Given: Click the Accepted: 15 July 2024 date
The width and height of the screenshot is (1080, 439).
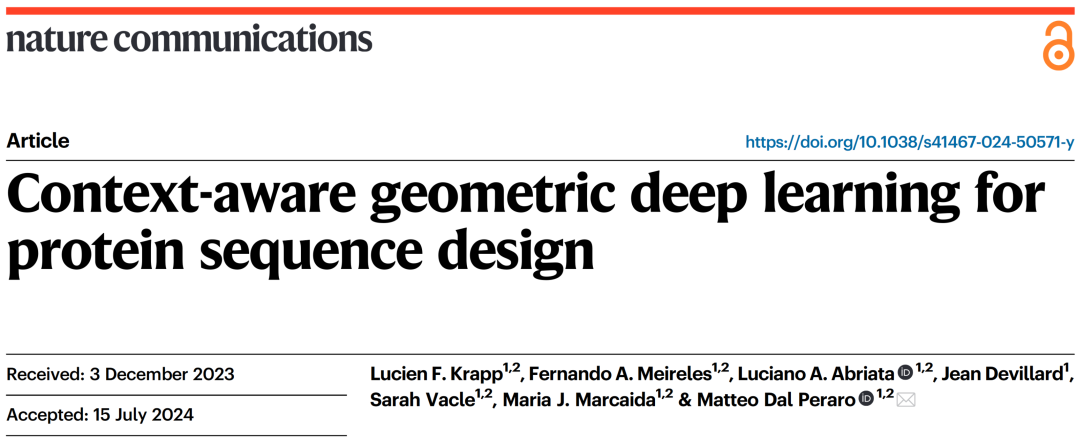Looking at the screenshot, I should pos(100,415).
